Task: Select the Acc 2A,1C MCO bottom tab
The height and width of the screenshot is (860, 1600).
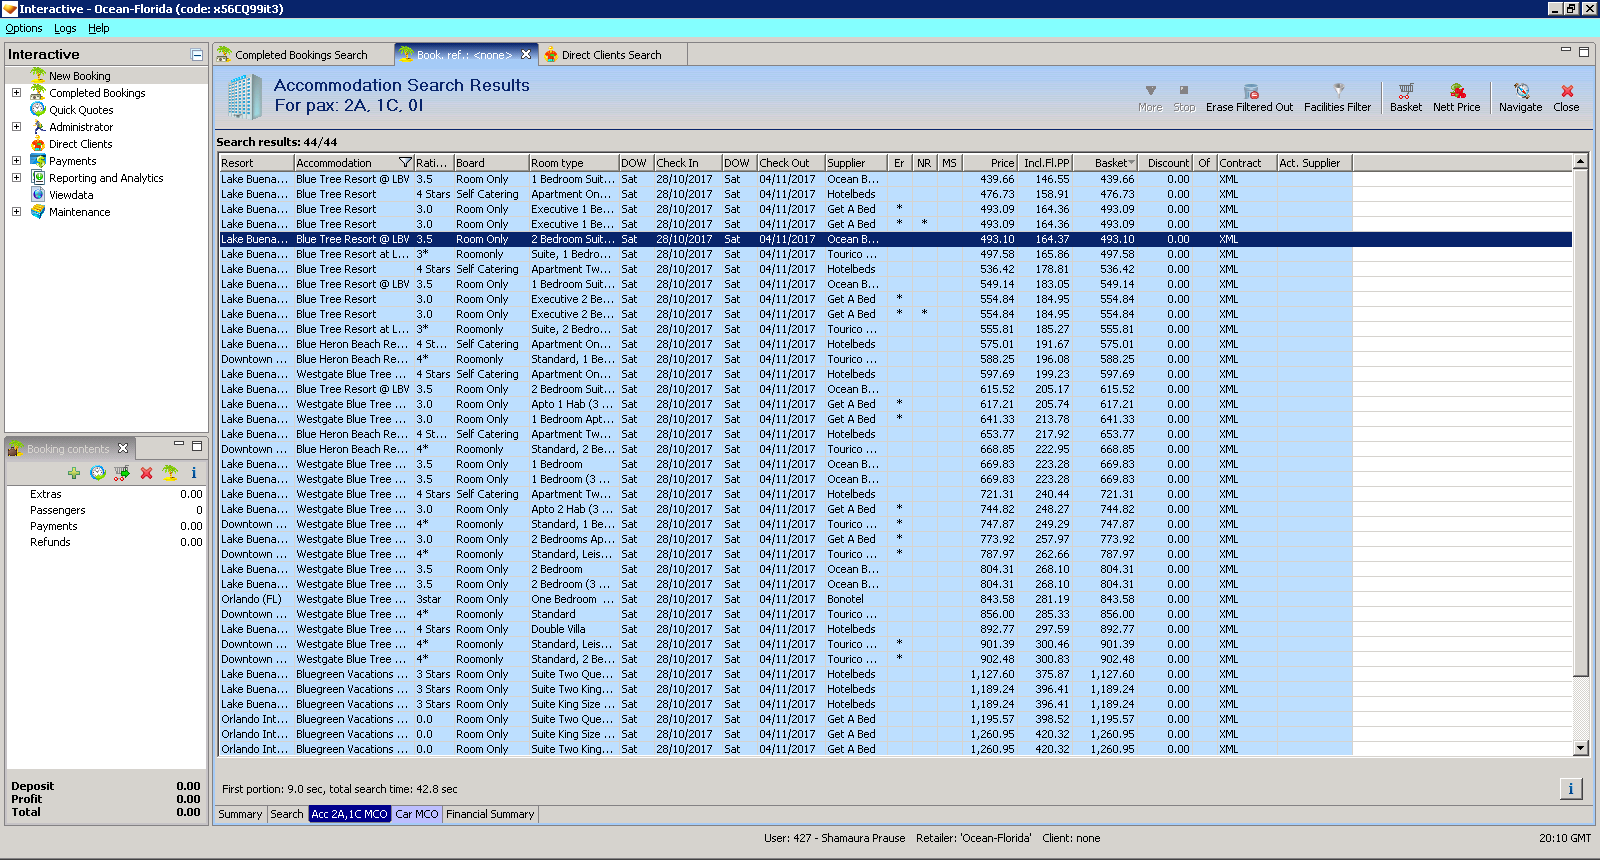Action: pos(349,814)
